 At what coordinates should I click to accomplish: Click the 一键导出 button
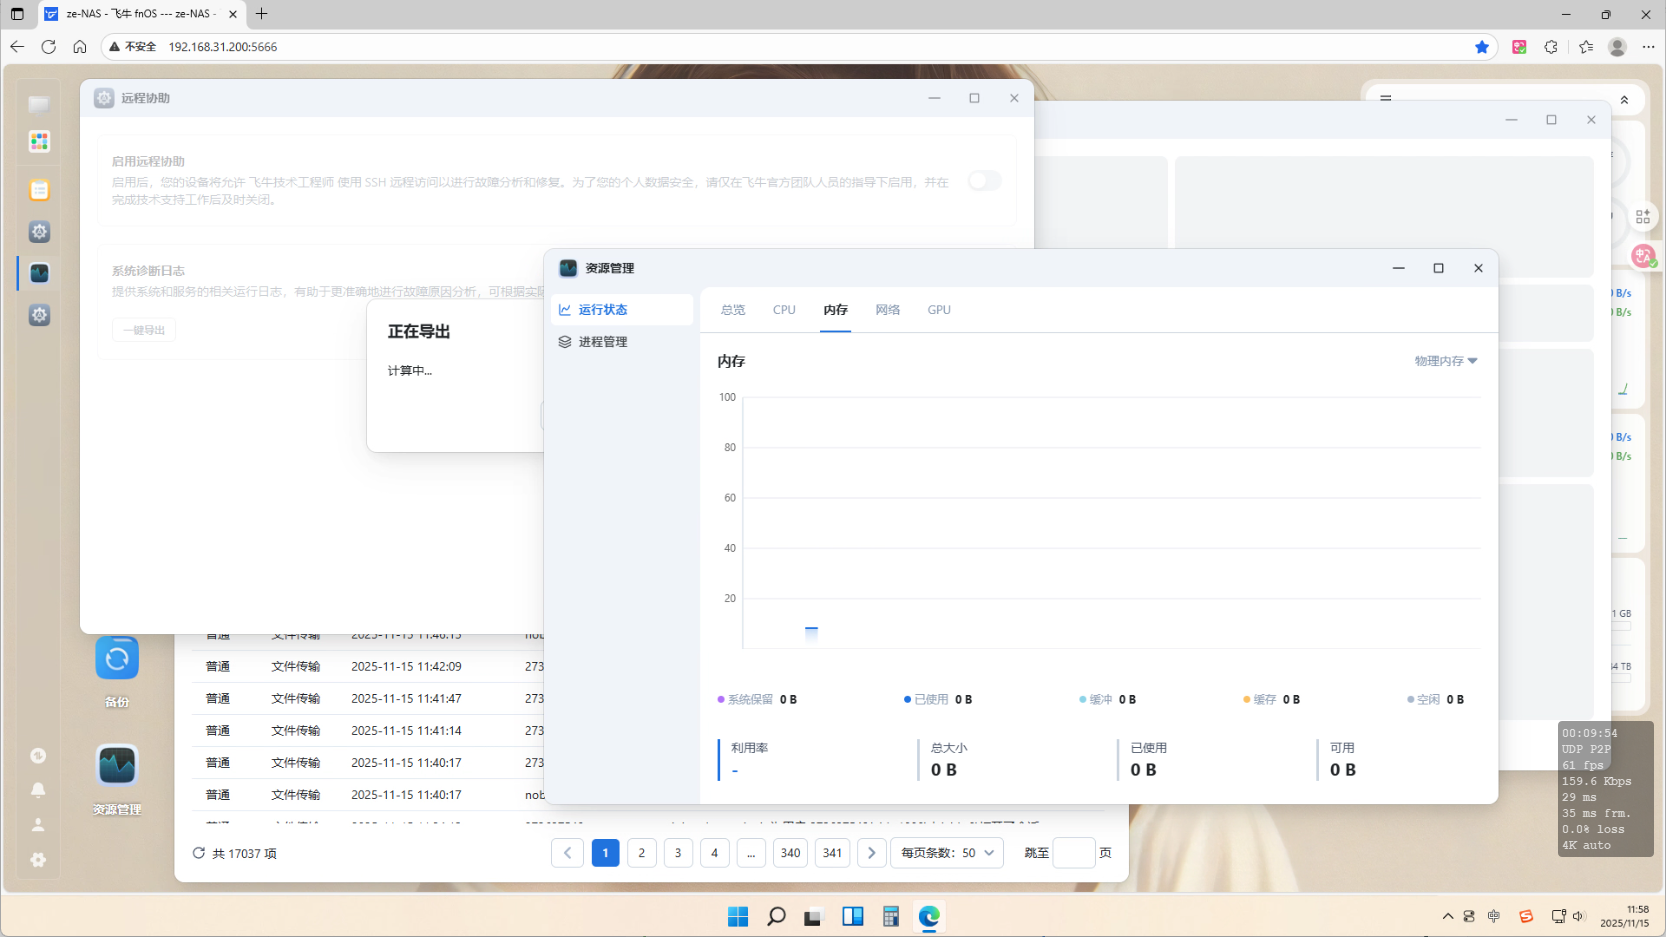click(143, 329)
